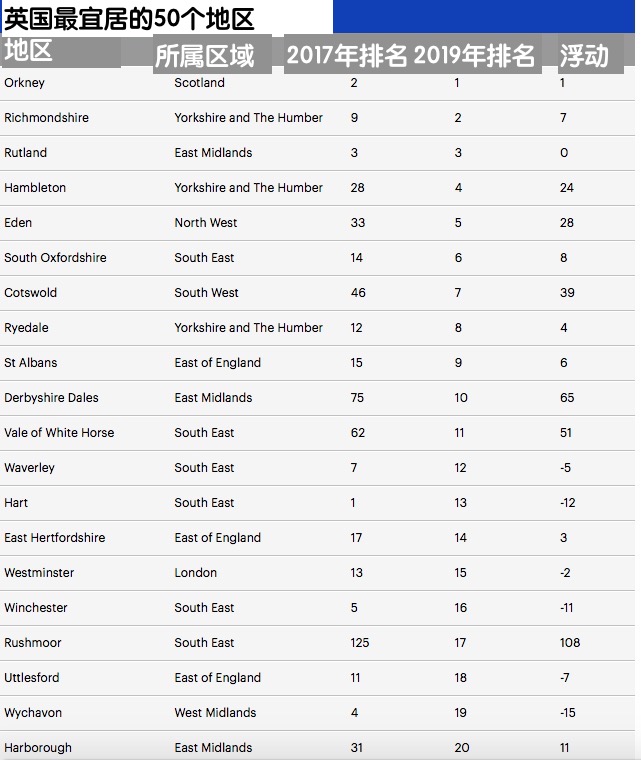The image size is (641, 760).
Task: Select the Orkney row name
Action: (24, 83)
